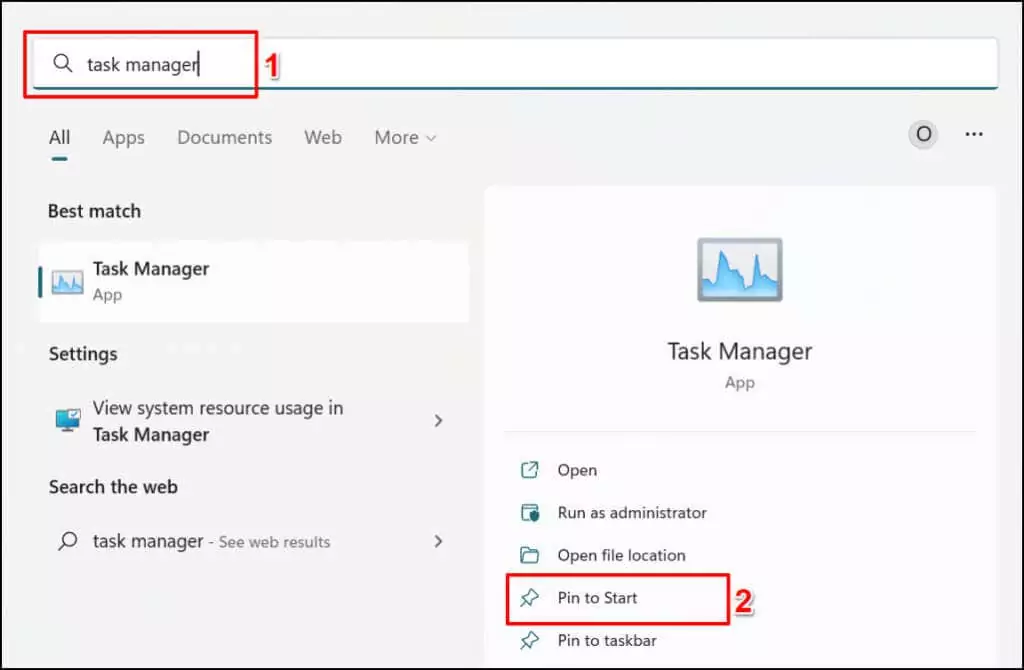Open View system resource usage in Task Manager
The height and width of the screenshot is (670, 1024).
tap(254, 421)
